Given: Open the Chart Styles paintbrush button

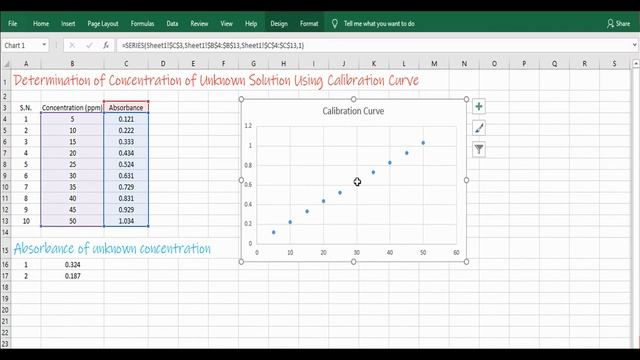Looking at the screenshot, I should pyautogui.click(x=479, y=128).
